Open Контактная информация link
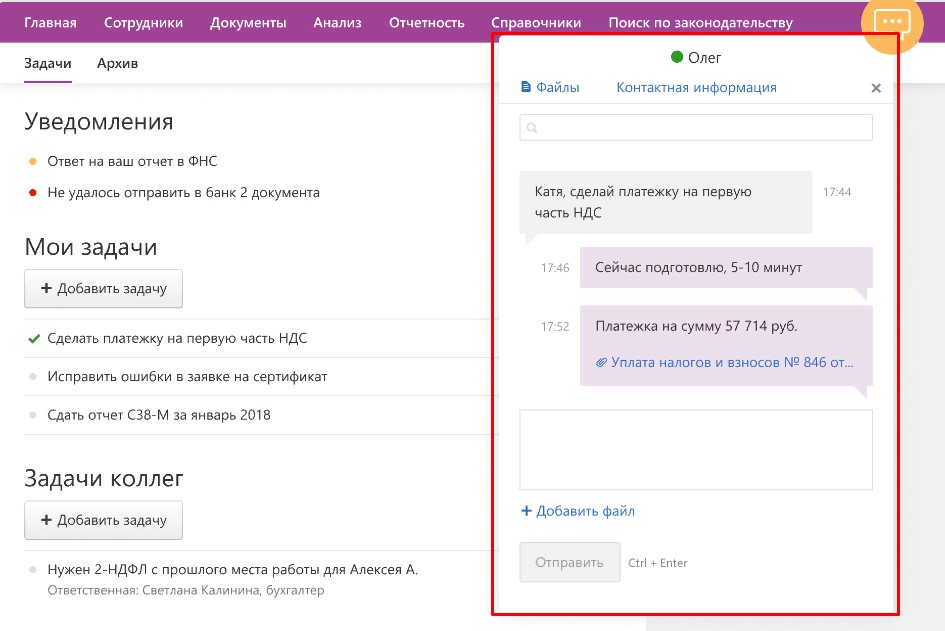This screenshot has height=631, width=945. tap(696, 88)
